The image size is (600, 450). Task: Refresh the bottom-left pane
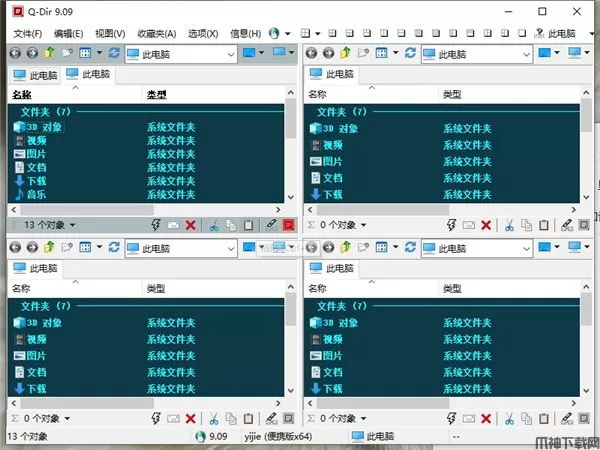pos(114,247)
